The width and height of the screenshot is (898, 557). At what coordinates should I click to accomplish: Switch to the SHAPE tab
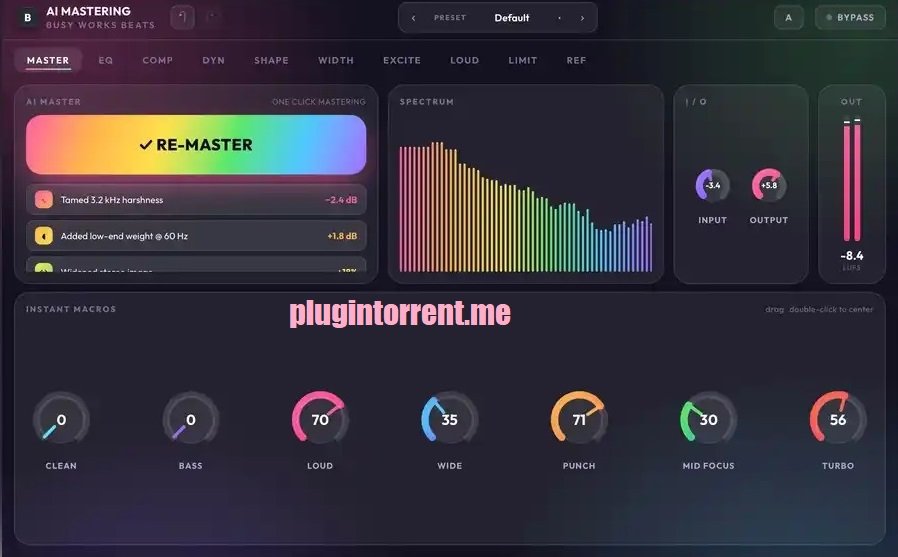point(271,60)
